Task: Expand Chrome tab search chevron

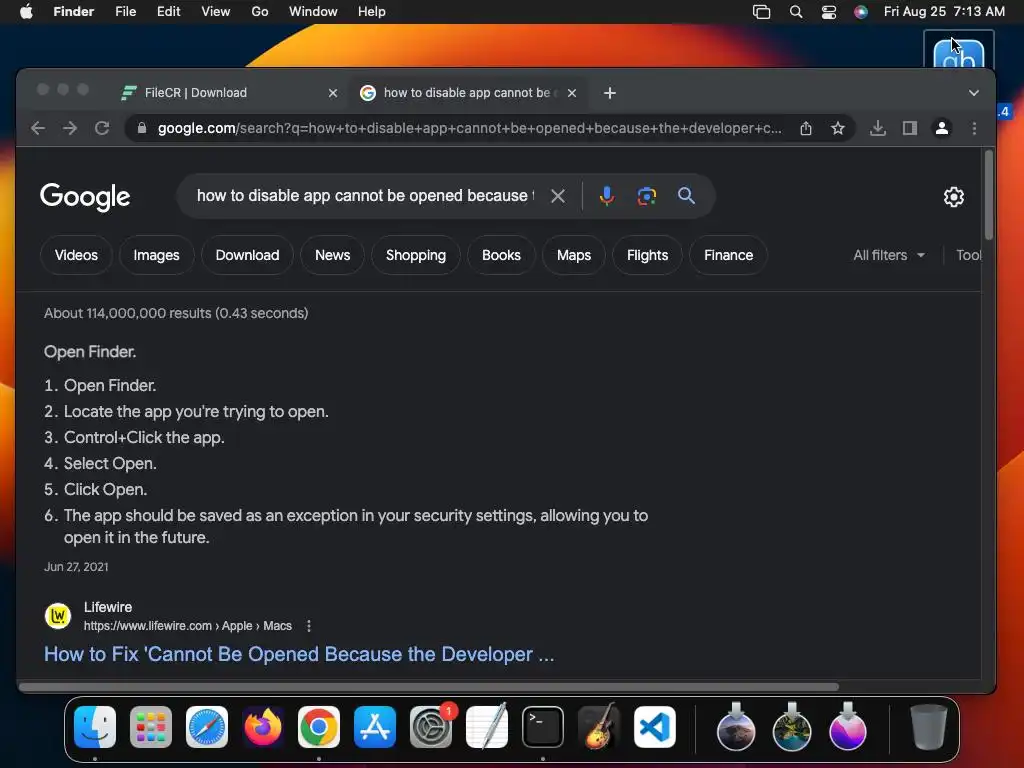Action: 974,93
